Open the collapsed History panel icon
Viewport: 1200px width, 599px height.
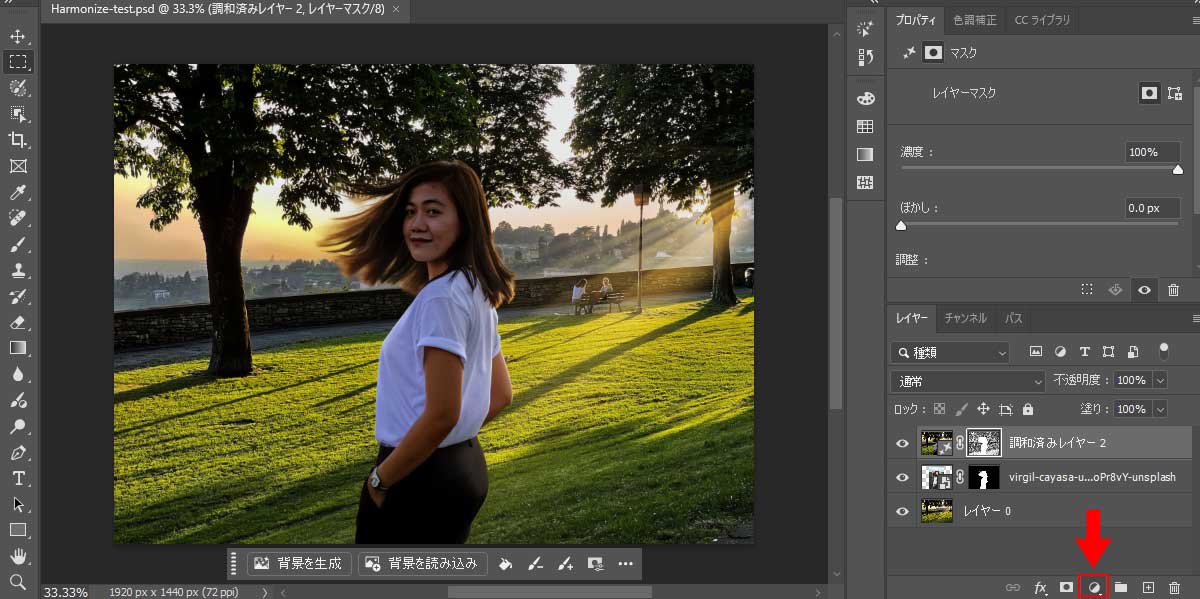(x=865, y=58)
